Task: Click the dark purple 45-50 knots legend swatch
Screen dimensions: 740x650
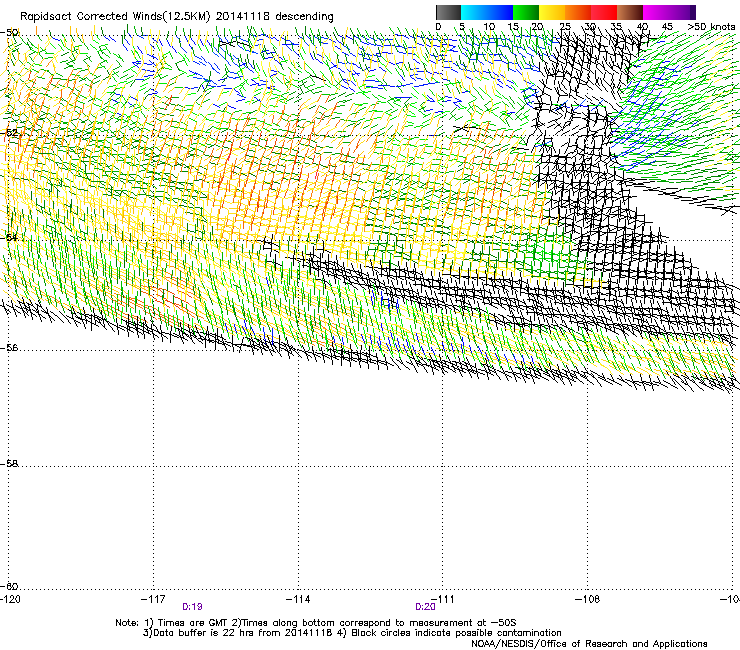Action: click(x=682, y=12)
